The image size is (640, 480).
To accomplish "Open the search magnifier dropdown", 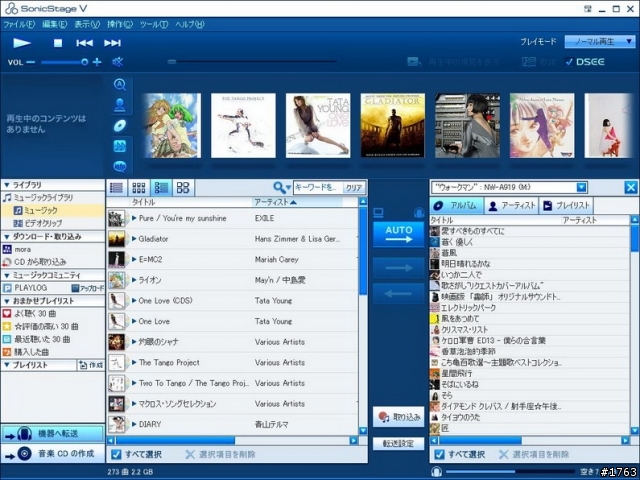I will pyautogui.click(x=282, y=188).
